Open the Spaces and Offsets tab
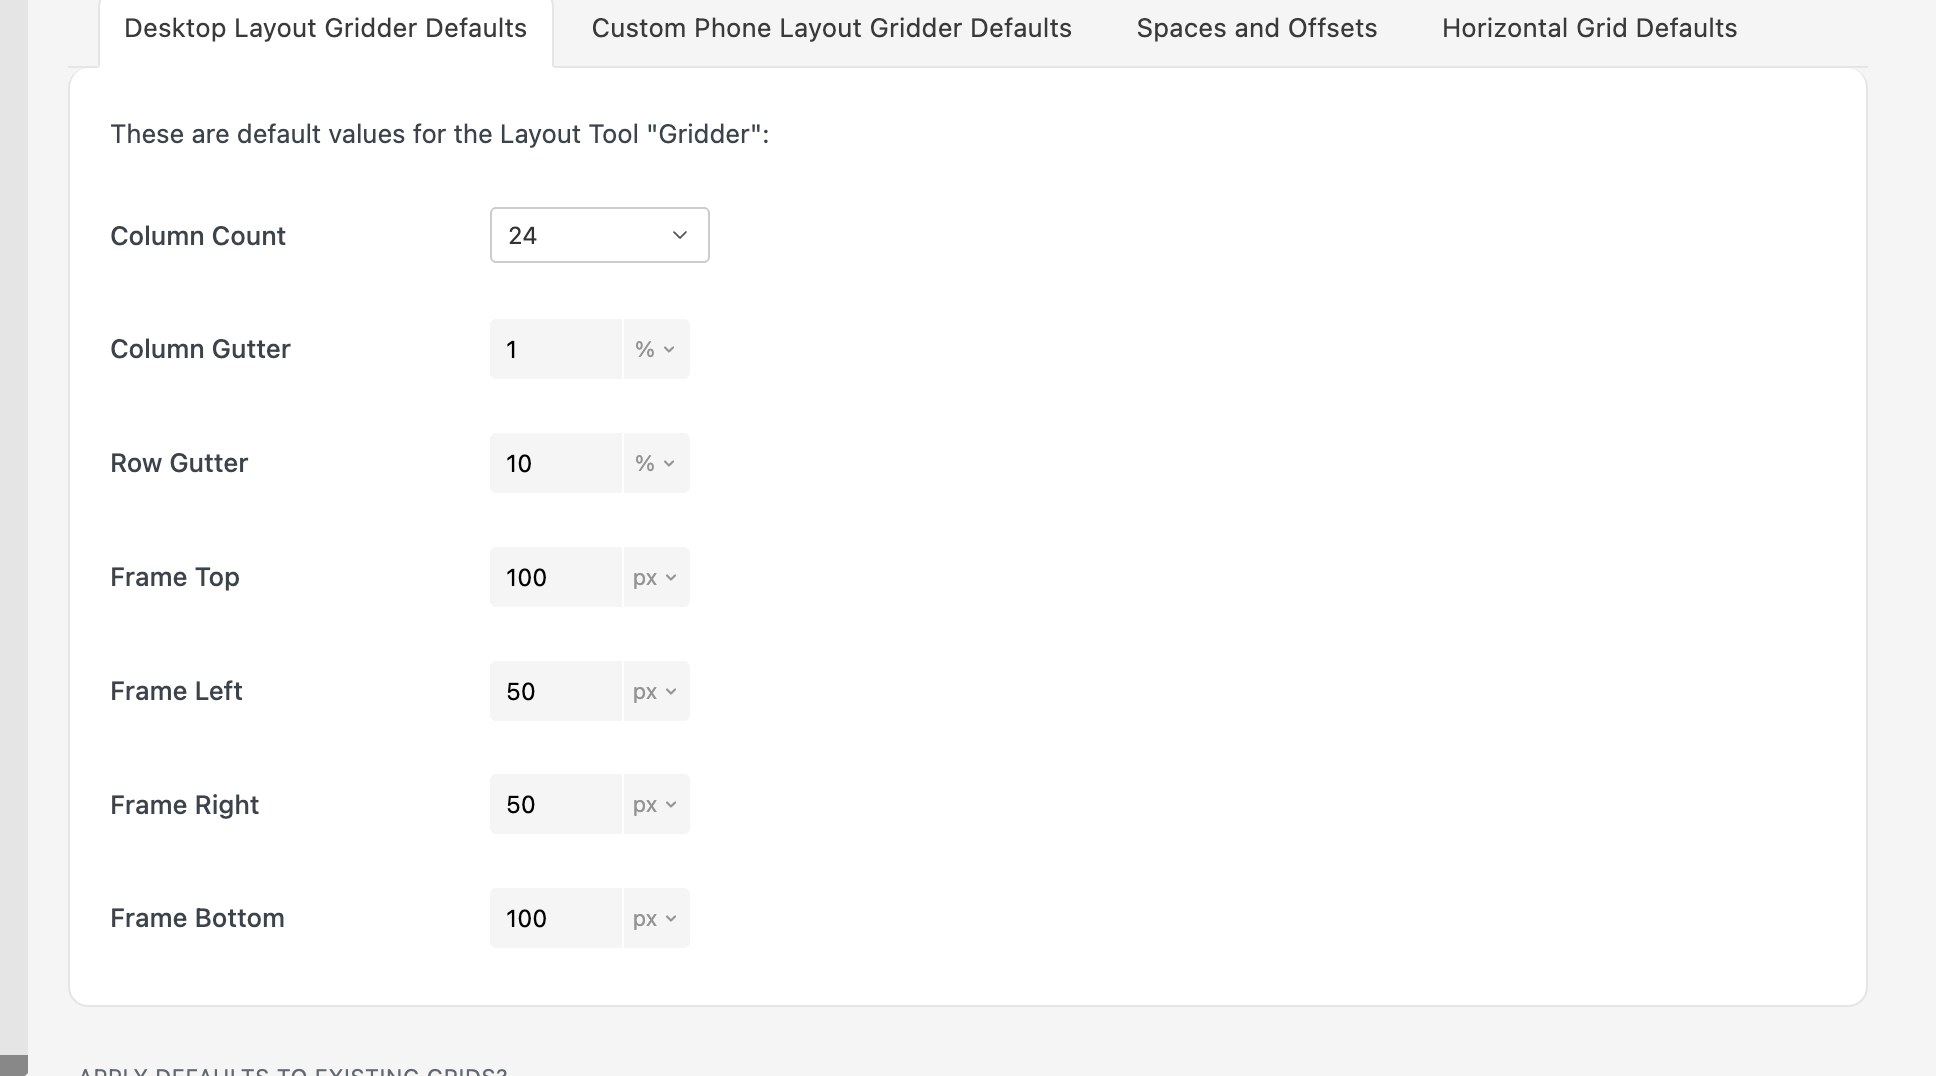This screenshot has height=1076, width=1936. (x=1257, y=29)
